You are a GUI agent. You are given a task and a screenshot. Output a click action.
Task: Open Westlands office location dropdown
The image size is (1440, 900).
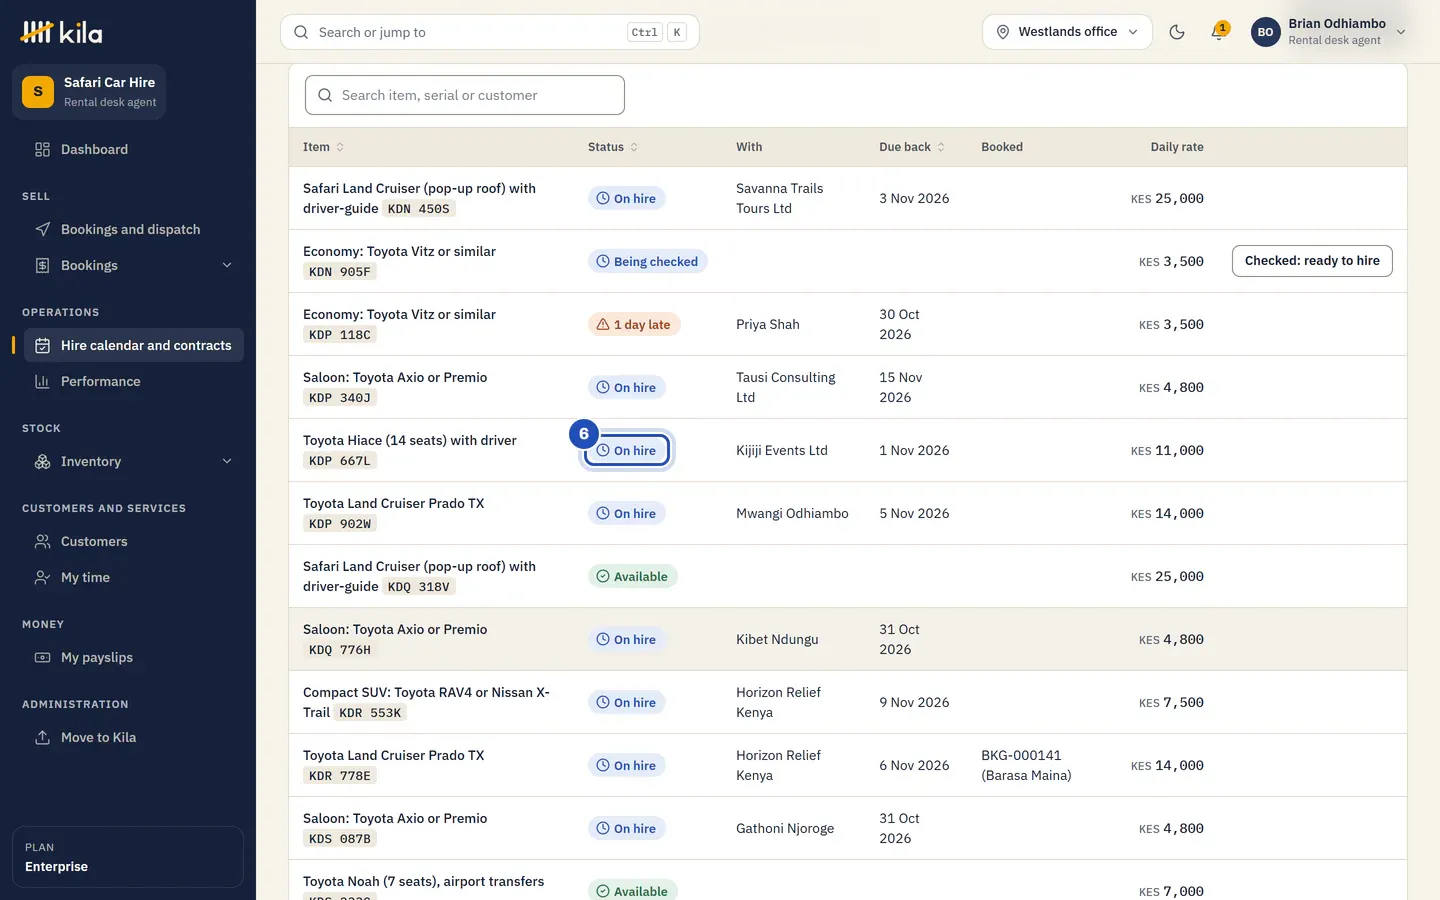pos(1067,32)
